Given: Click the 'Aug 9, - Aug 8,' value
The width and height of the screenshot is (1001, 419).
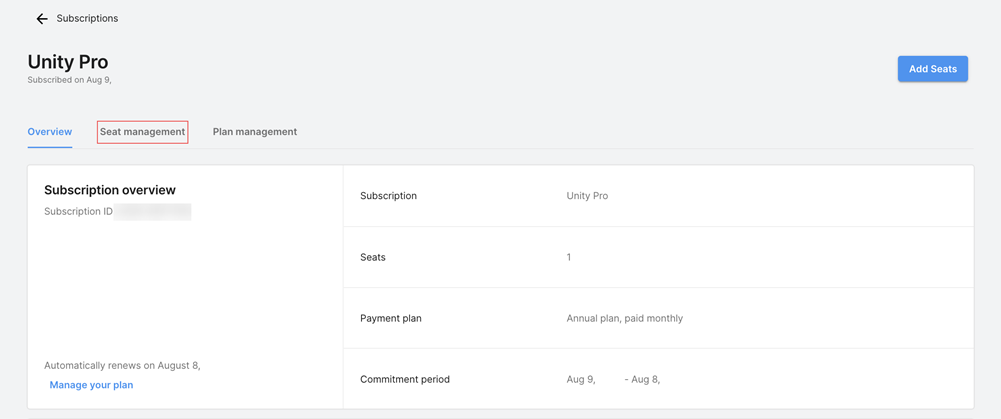Looking at the screenshot, I should click(x=613, y=380).
